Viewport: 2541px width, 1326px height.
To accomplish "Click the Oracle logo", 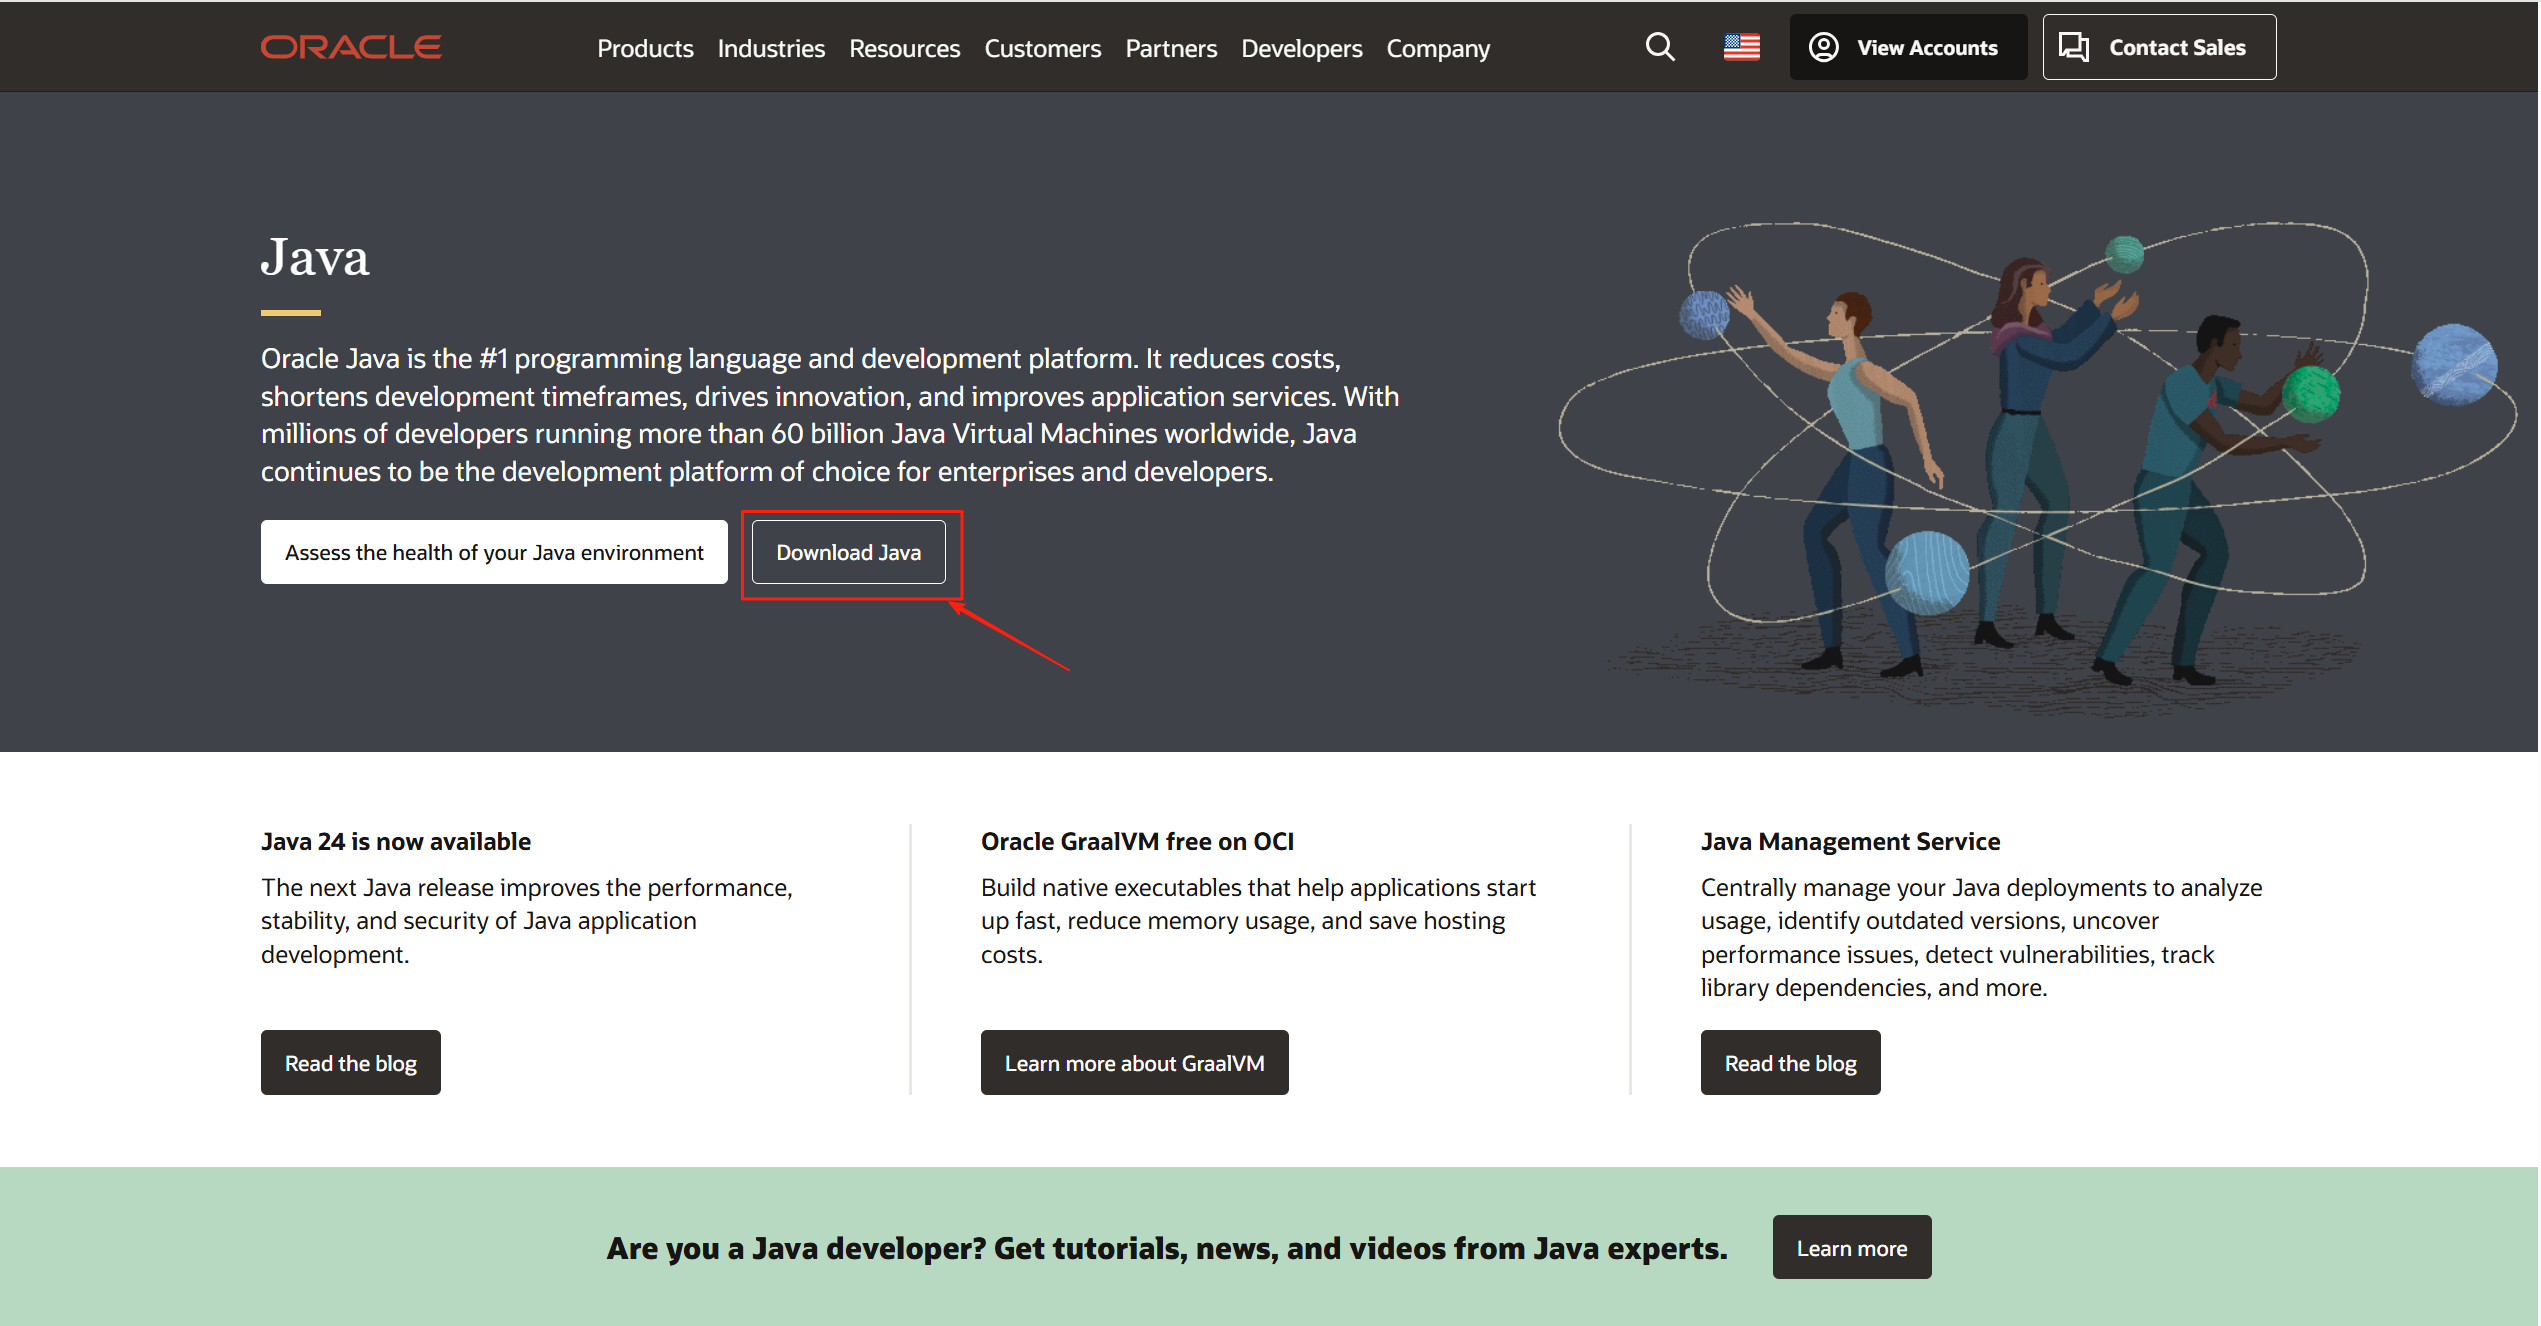I will (x=350, y=47).
